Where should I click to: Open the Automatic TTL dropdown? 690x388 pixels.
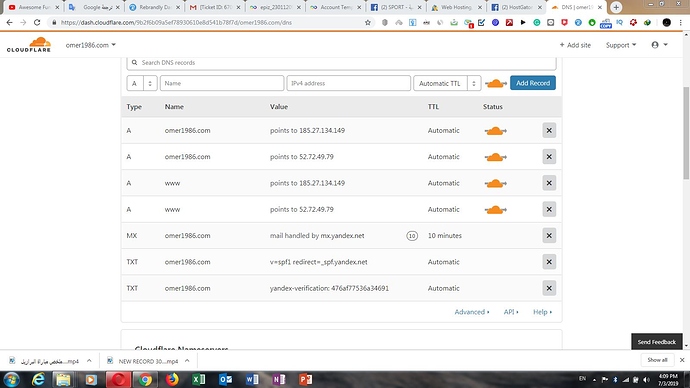[x=447, y=83]
